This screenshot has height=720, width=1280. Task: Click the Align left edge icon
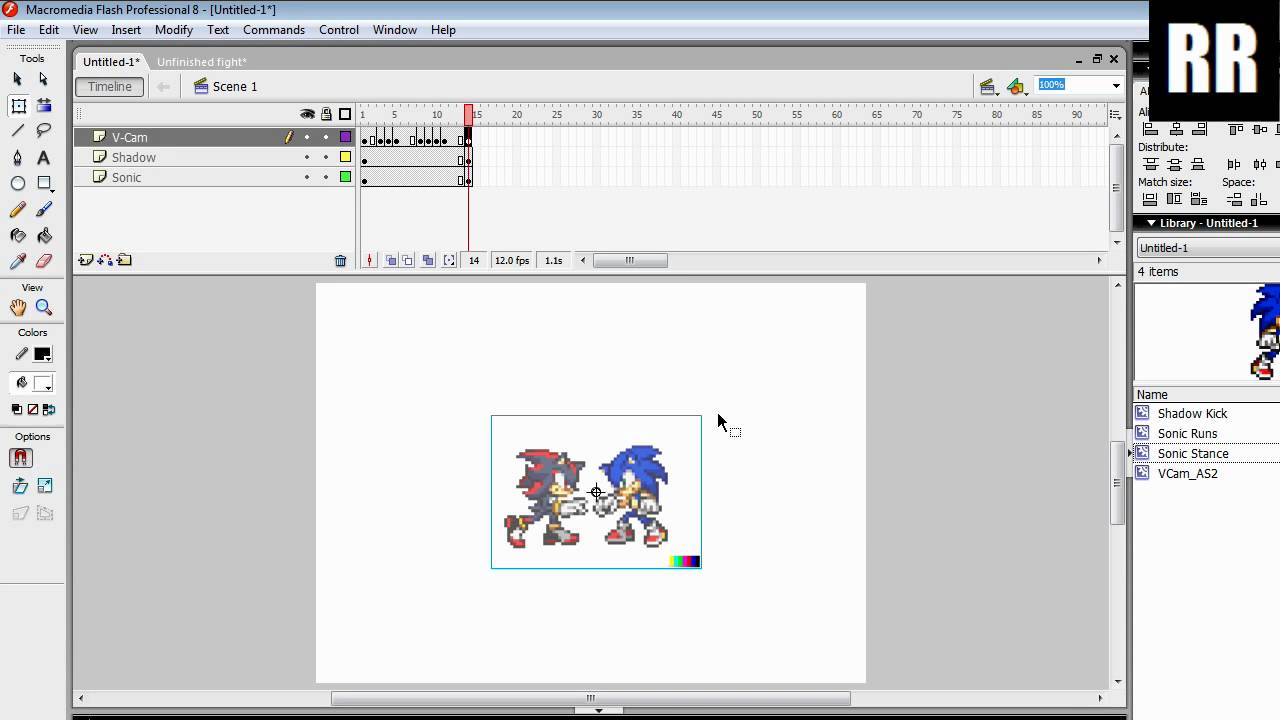click(x=1150, y=129)
